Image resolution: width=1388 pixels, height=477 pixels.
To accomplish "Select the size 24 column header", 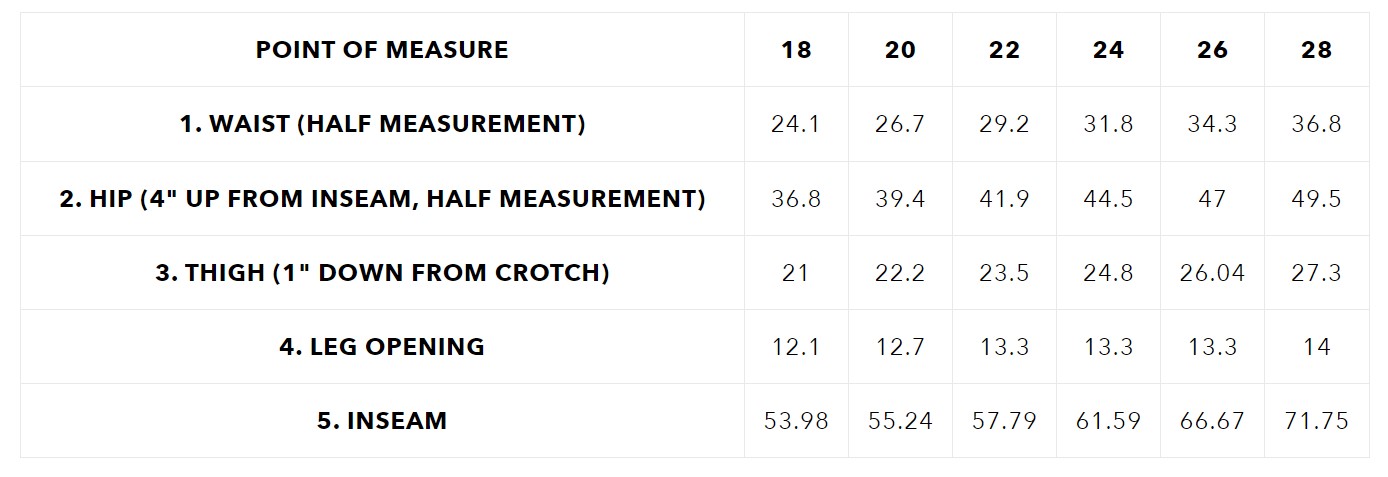I will tap(1108, 50).
